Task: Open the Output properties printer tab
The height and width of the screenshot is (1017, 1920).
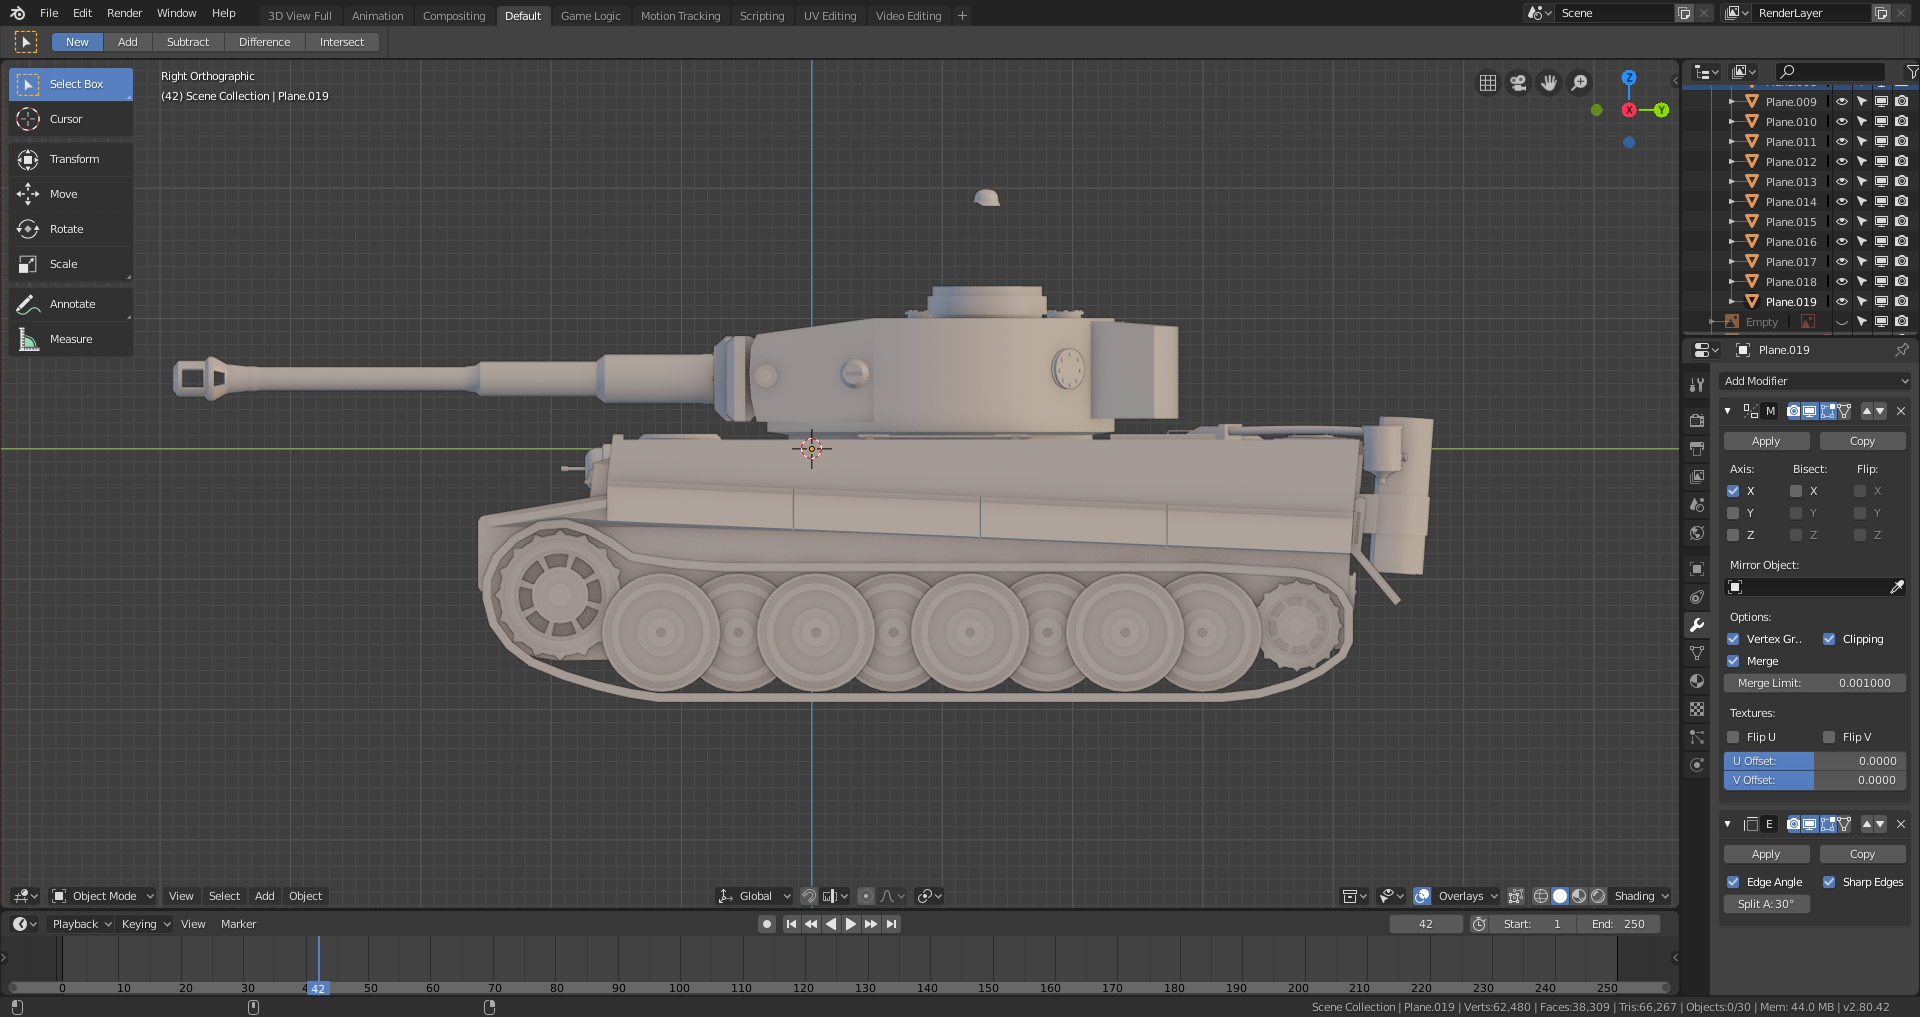Action: [1697, 449]
